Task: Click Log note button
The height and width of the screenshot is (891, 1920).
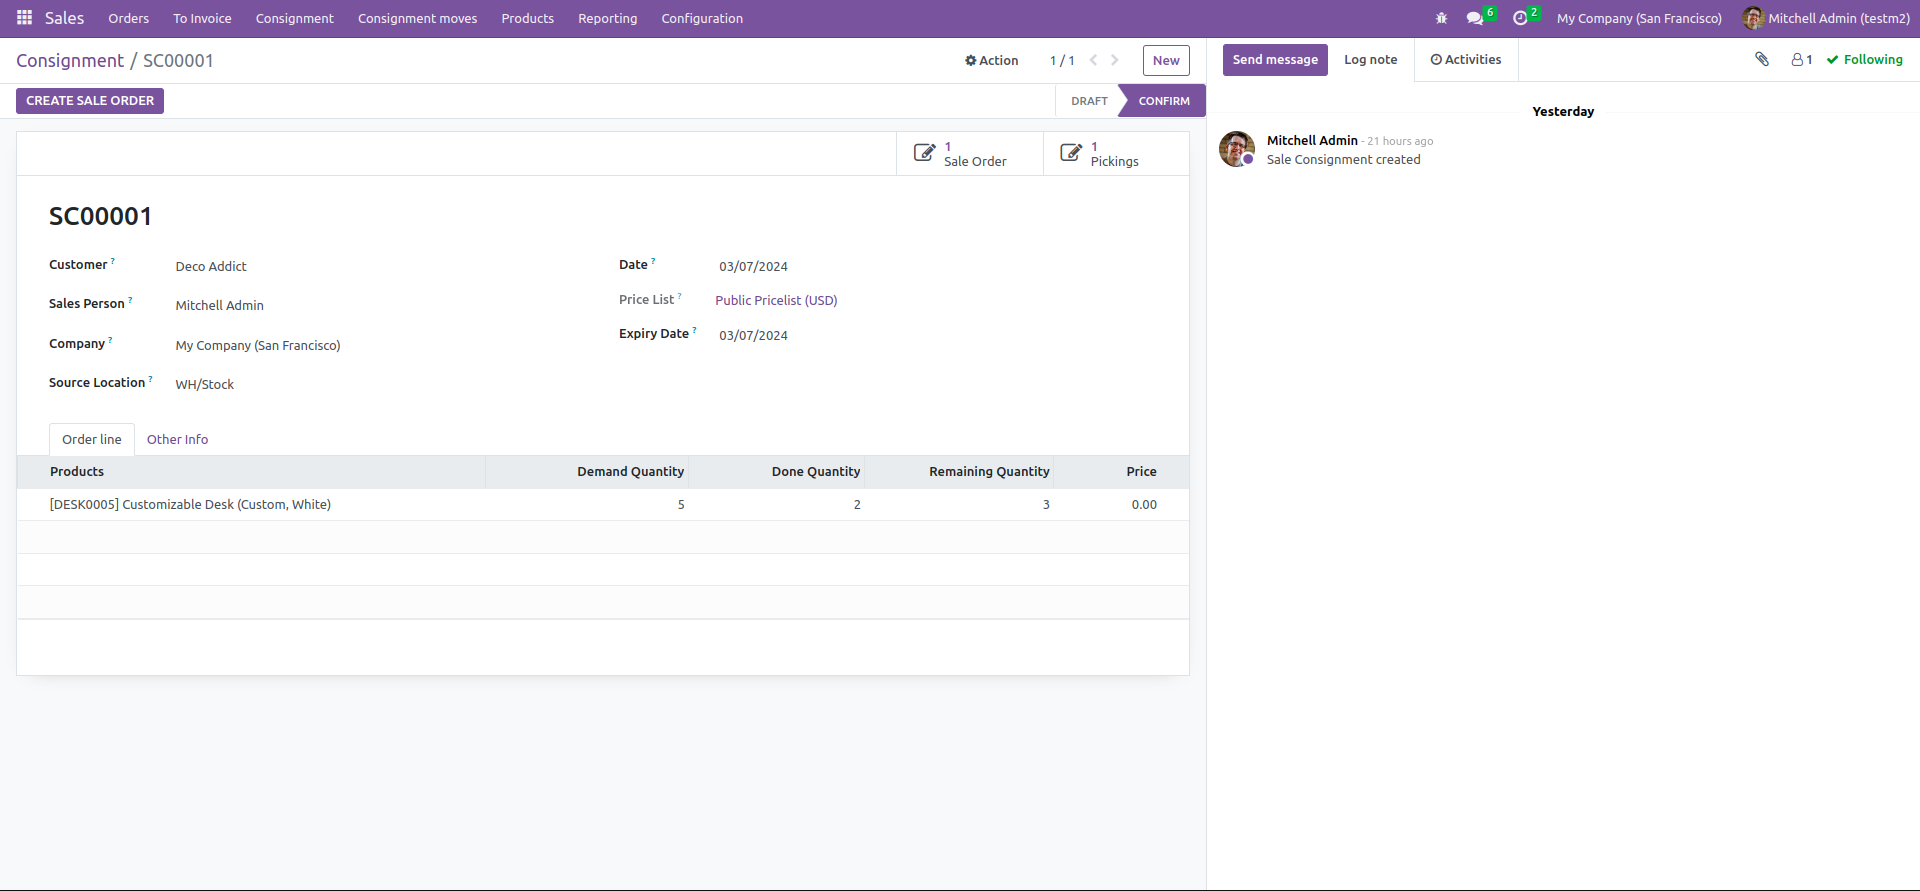Action: point(1371,60)
